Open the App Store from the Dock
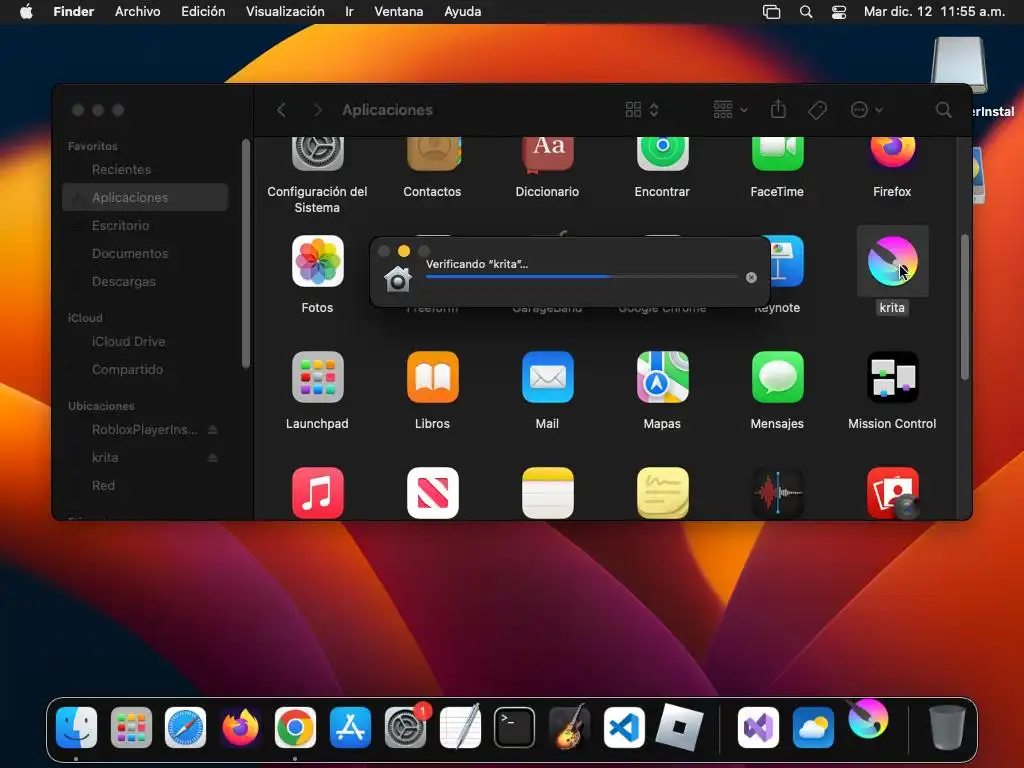The height and width of the screenshot is (768, 1024). tap(350, 727)
